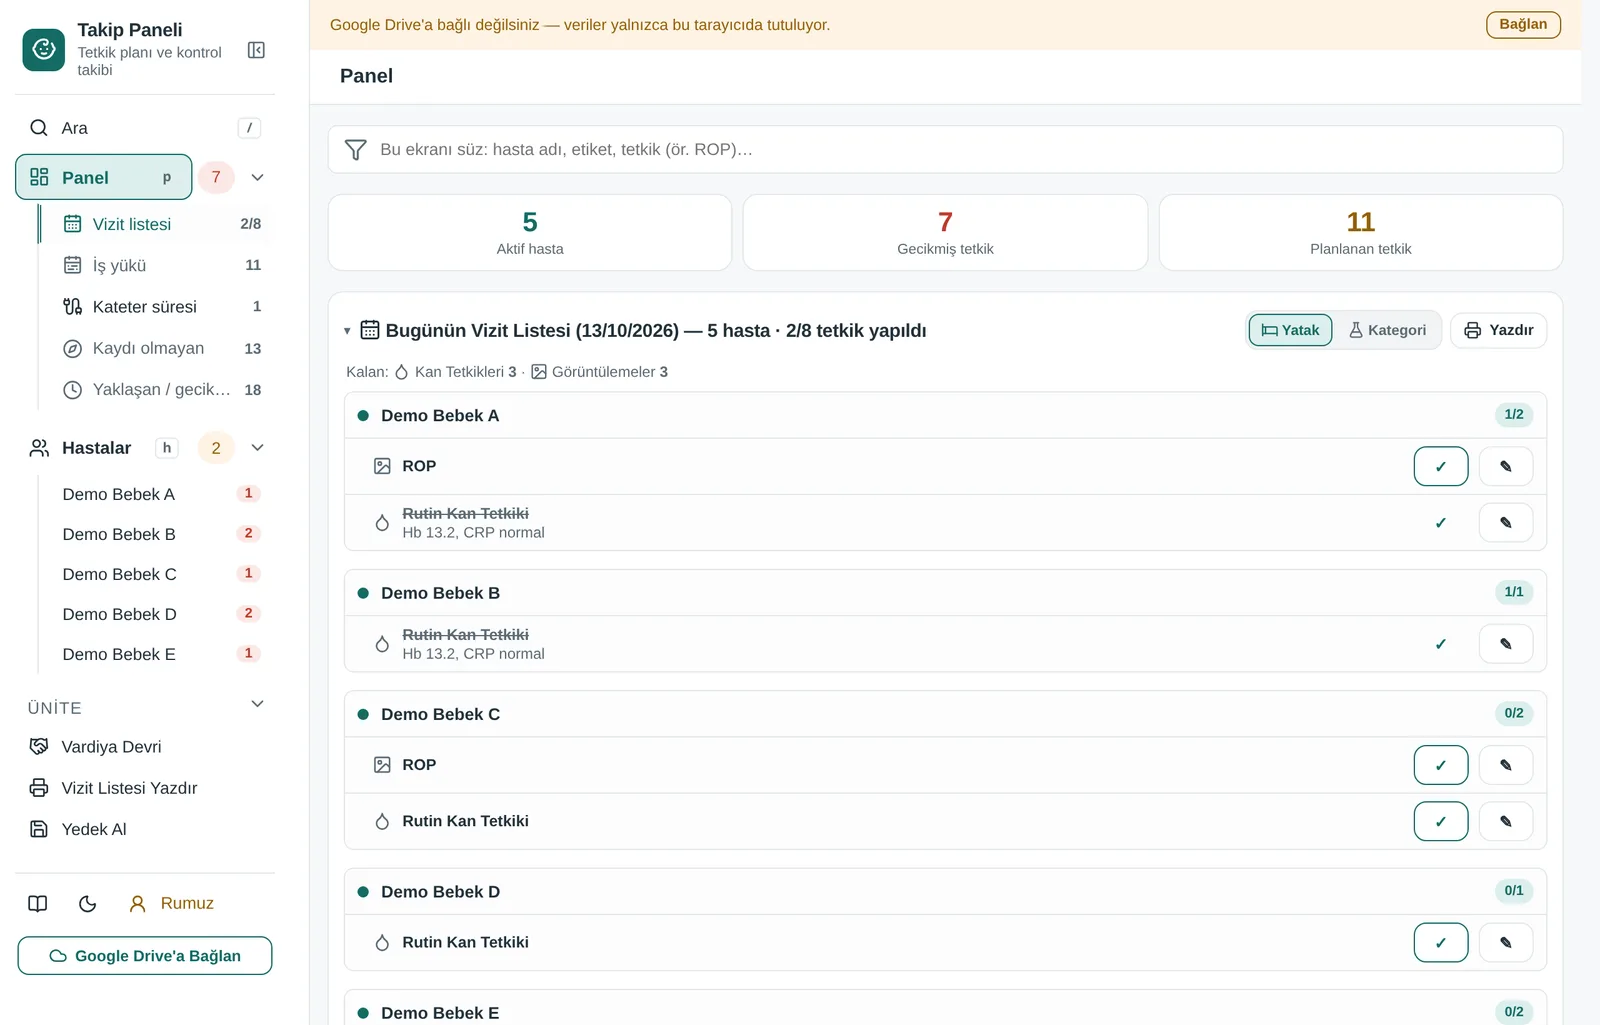1600x1025 pixels.
Task: Open the Planlanan tetkik stat card
Action: click(1360, 233)
